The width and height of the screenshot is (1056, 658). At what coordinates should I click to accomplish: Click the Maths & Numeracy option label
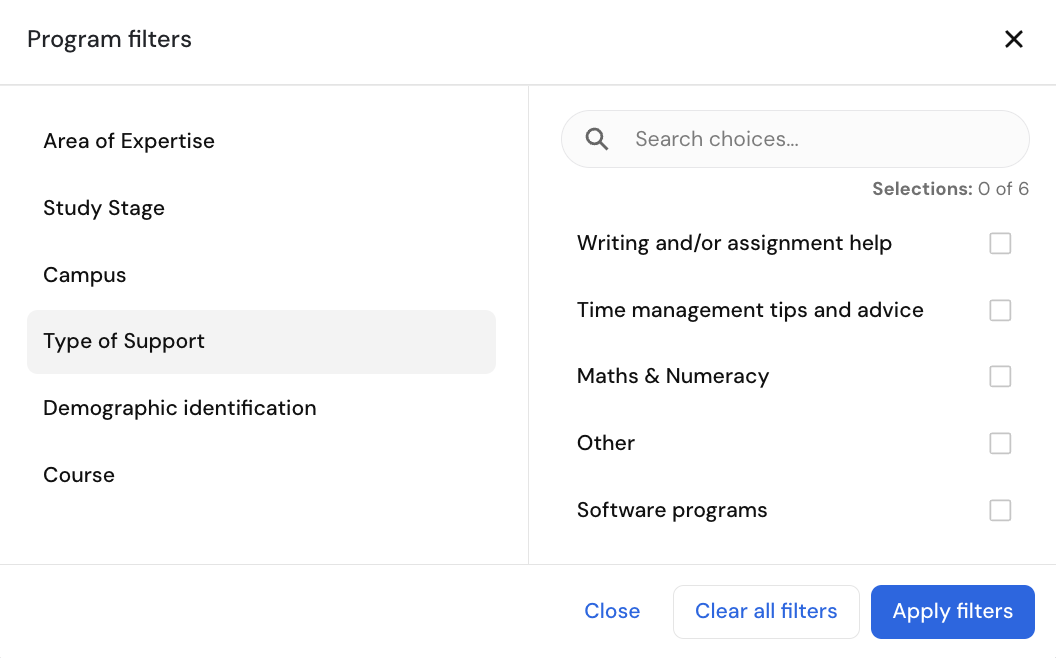coord(673,376)
